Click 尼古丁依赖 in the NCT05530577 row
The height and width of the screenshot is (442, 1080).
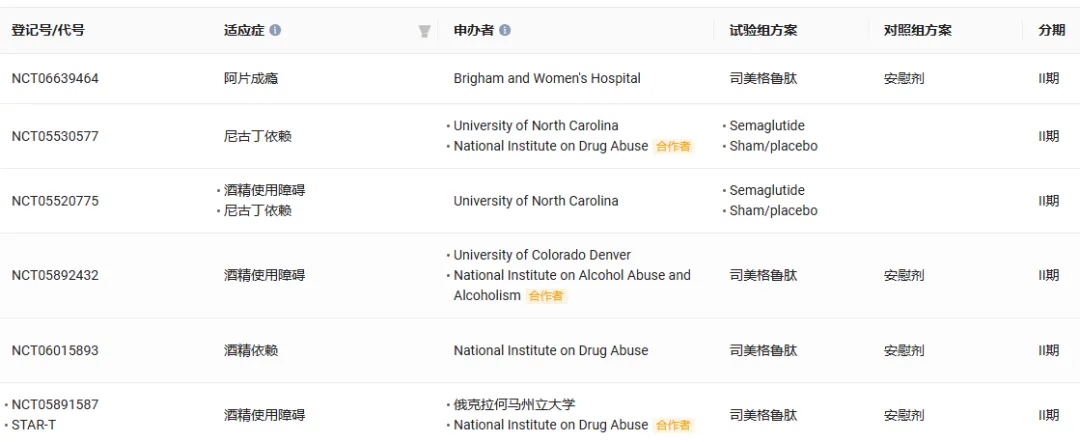click(x=258, y=136)
